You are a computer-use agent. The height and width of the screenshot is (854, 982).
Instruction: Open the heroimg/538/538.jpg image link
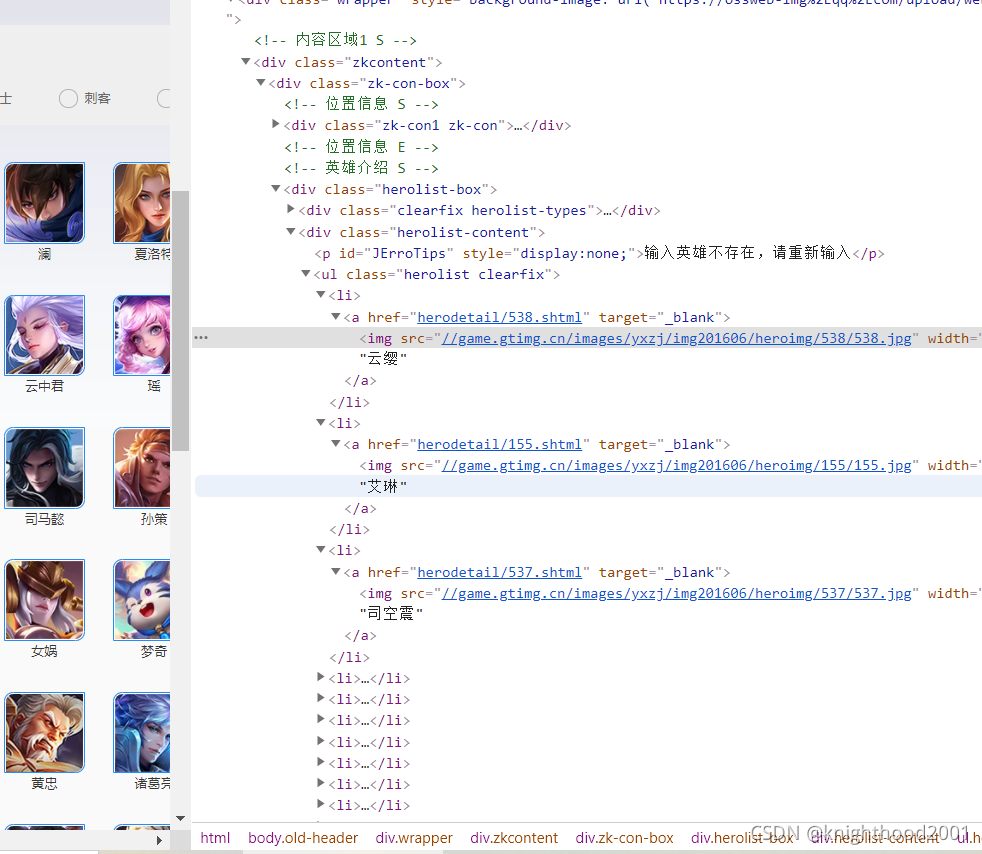(x=676, y=338)
